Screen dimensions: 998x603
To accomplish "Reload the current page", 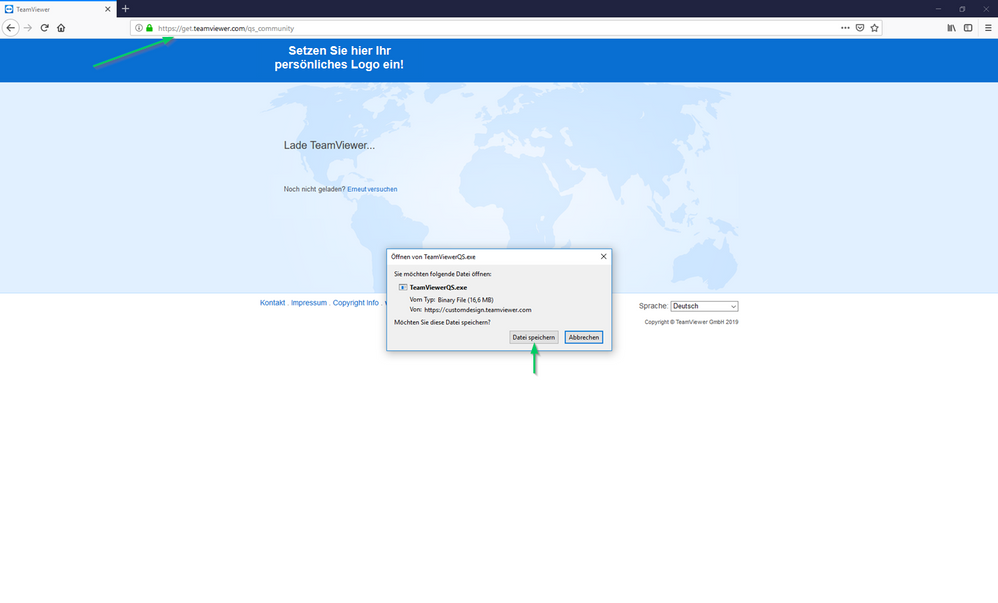I will 45,28.
